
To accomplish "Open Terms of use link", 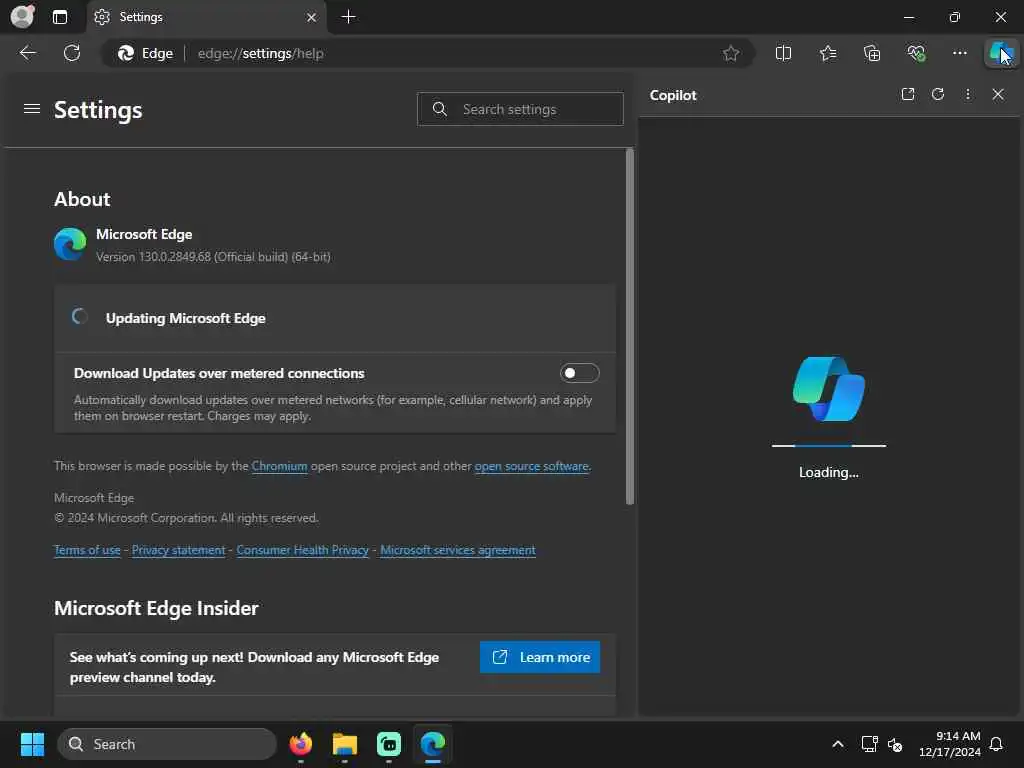I will pyautogui.click(x=87, y=550).
